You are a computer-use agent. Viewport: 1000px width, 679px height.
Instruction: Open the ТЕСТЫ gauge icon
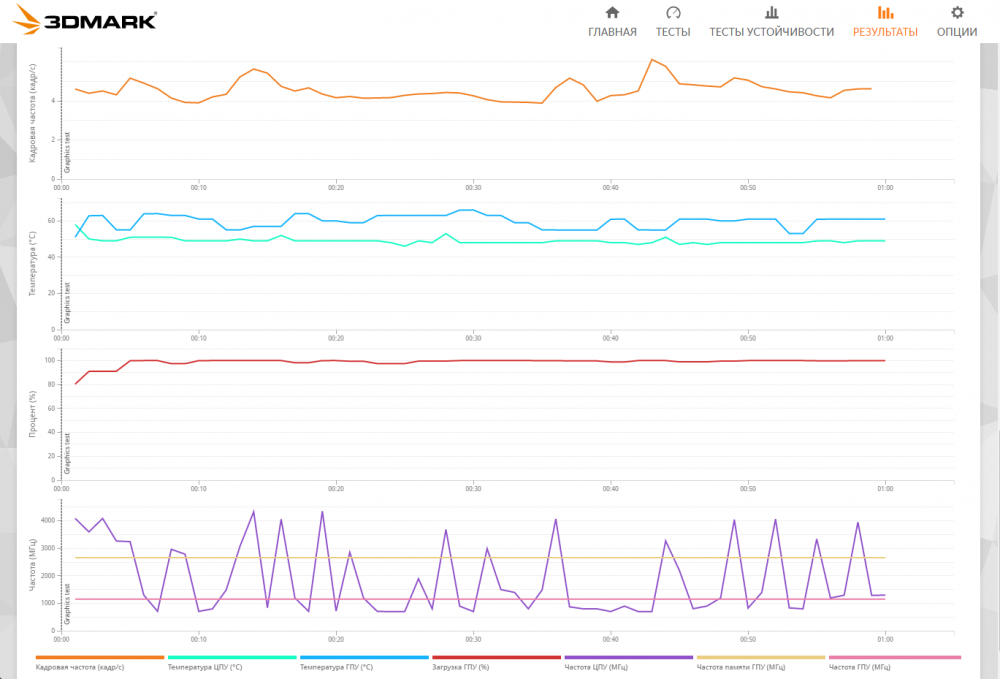pos(673,13)
